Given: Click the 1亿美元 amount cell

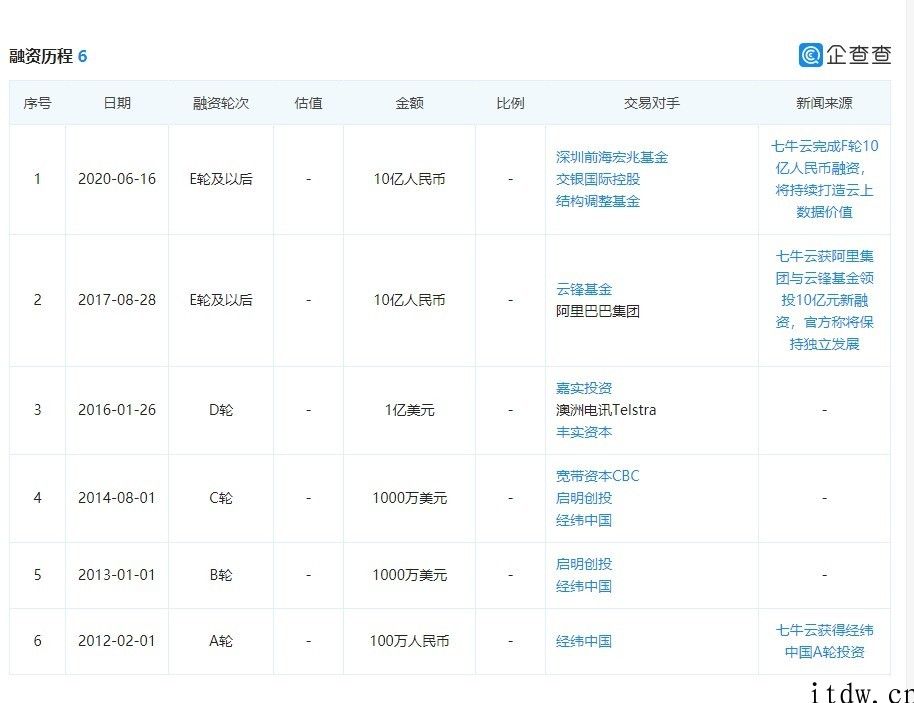Looking at the screenshot, I should pos(409,410).
